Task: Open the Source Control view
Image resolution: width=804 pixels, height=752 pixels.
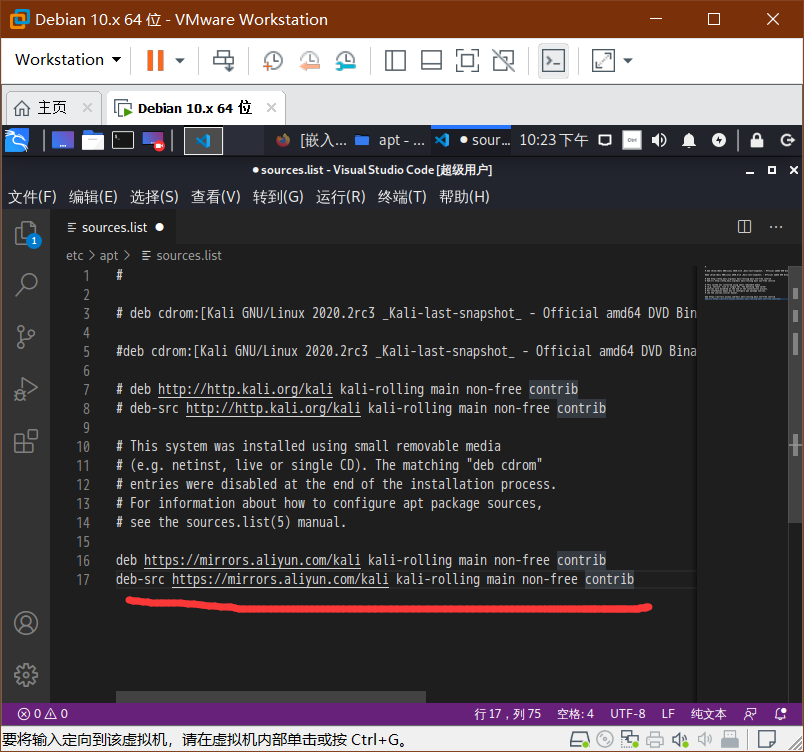Action: pyautogui.click(x=26, y=337)
